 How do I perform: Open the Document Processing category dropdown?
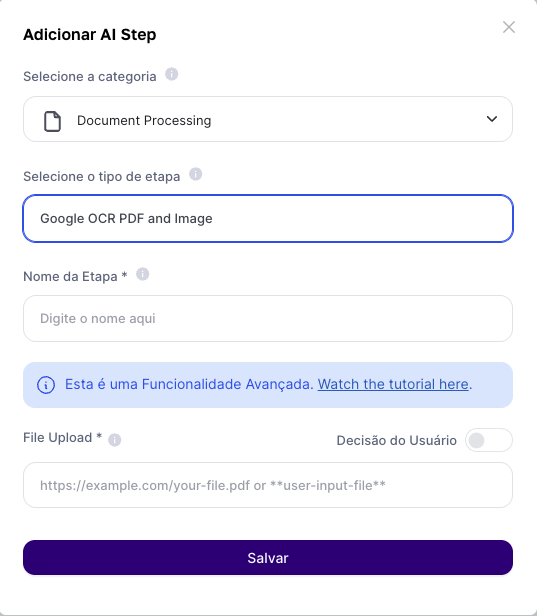(x=268, y=119)
